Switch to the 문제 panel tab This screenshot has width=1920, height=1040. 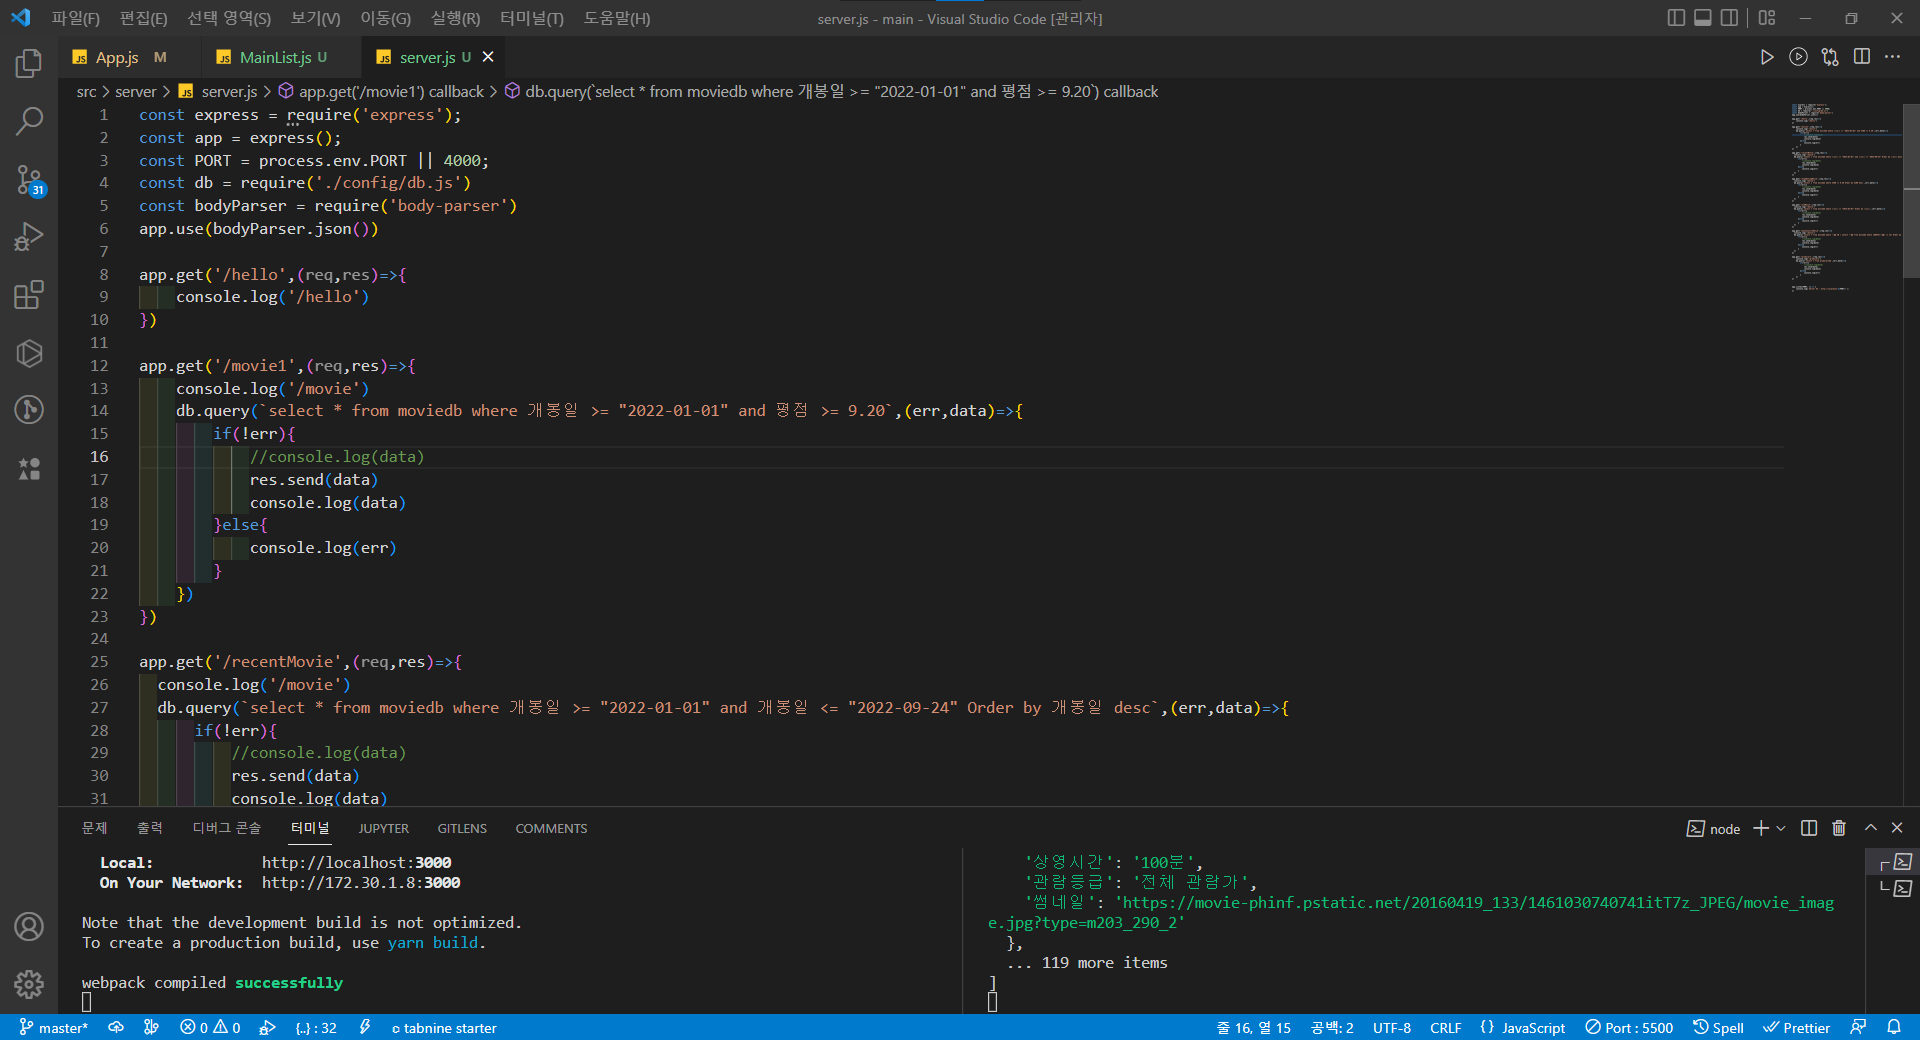point(94,828)
